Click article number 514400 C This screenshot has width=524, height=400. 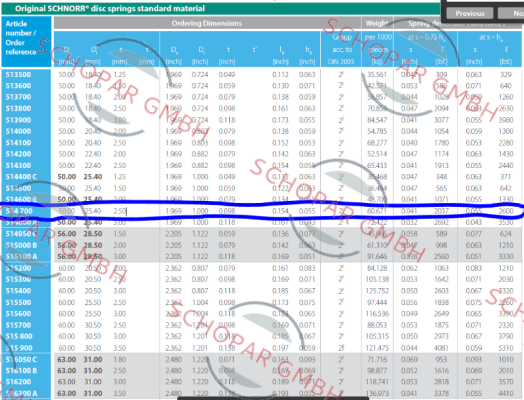21,177
